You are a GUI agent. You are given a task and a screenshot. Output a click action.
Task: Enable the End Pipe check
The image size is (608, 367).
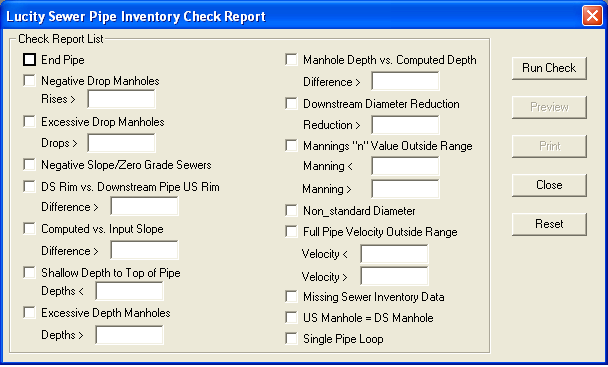(29, 60)
